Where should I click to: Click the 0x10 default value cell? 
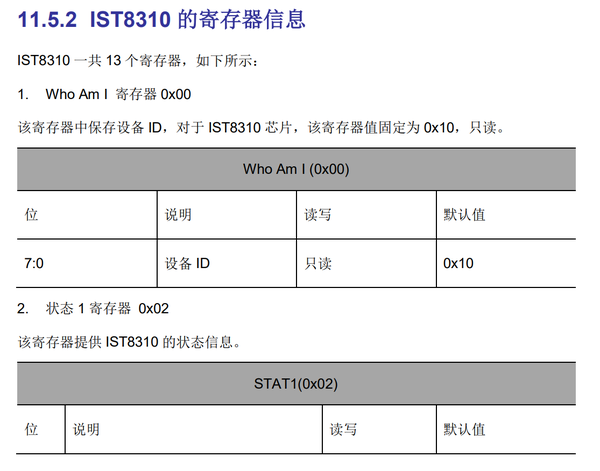[x=458, y=264]
